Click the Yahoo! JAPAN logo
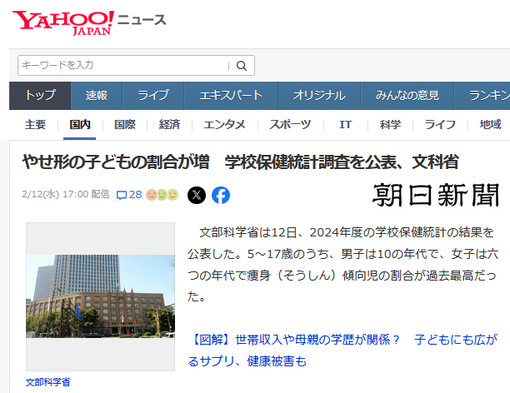 pyautogui.click(x=63, y=23)
